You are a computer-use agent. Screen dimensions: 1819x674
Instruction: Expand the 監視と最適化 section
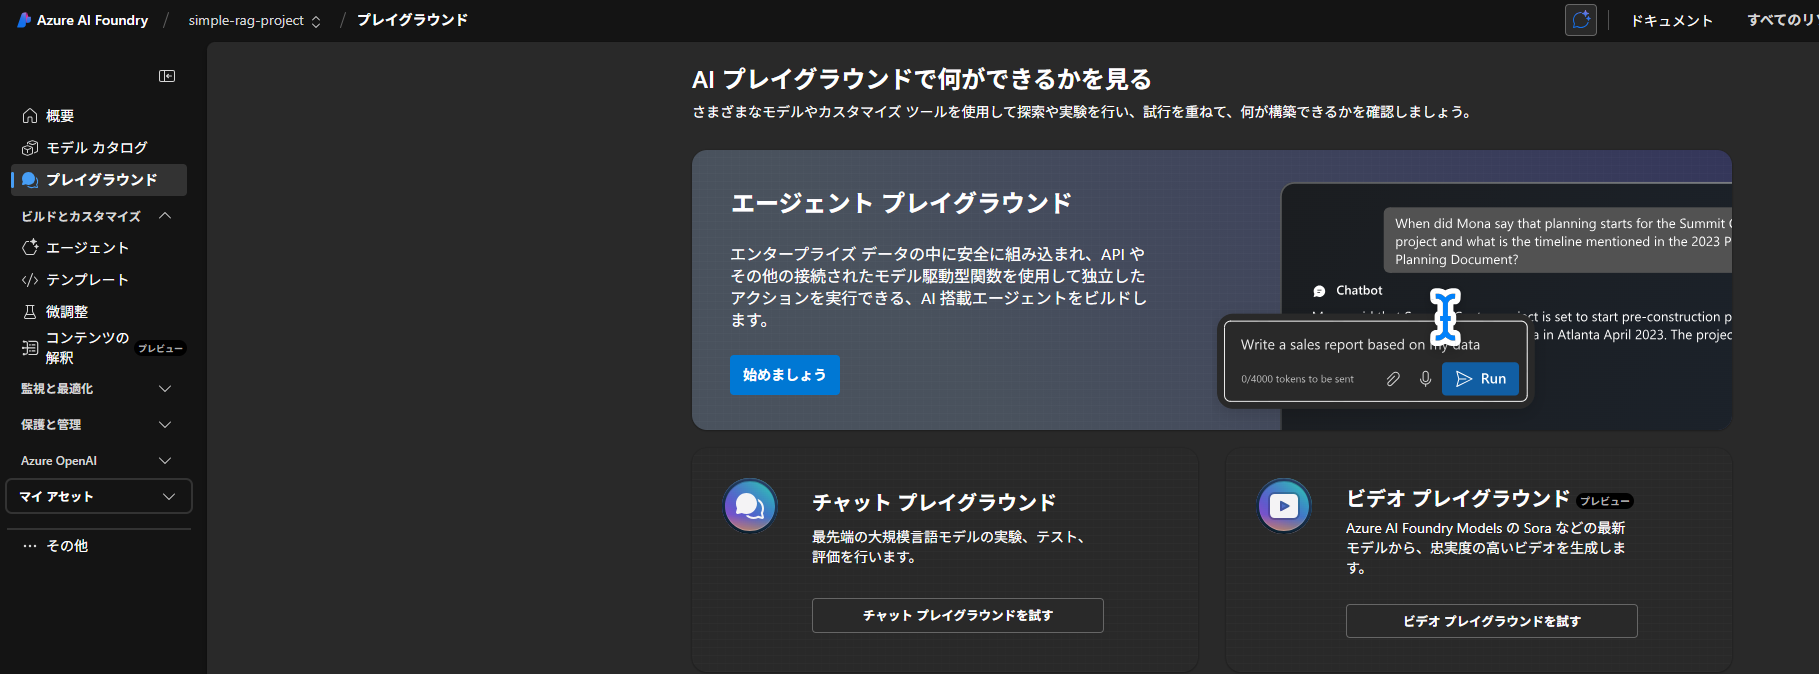pos(166,389)
